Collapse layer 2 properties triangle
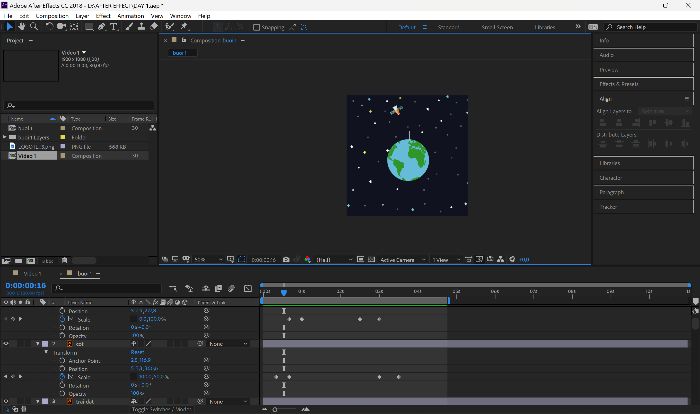Viewport: 700px width, 414px height. (x=38, y=344)
